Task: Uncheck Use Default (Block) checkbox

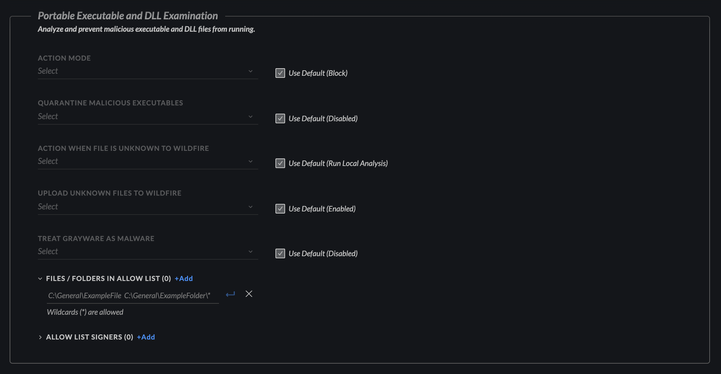Action: pos(280,73)
